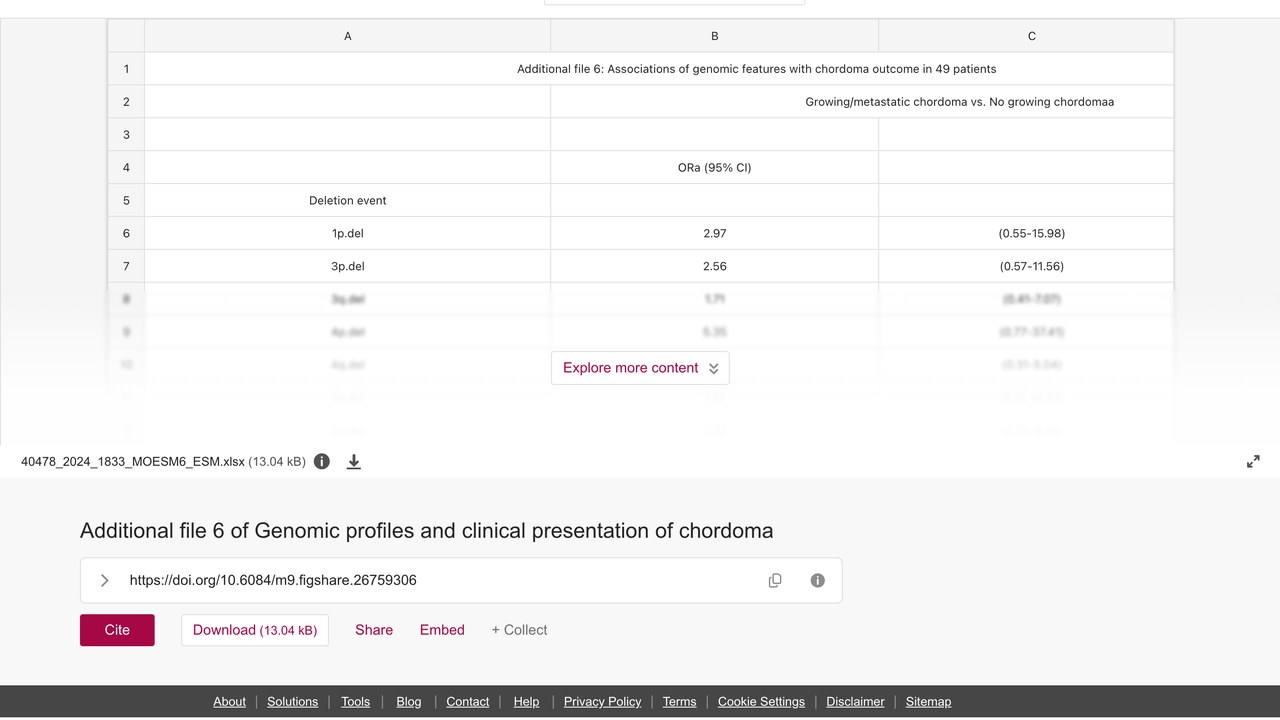Image resolution: width=1280 pixels, height=720 pixels.
Task: Open the Privacy Policy footer link
Action: click(603, 702)
